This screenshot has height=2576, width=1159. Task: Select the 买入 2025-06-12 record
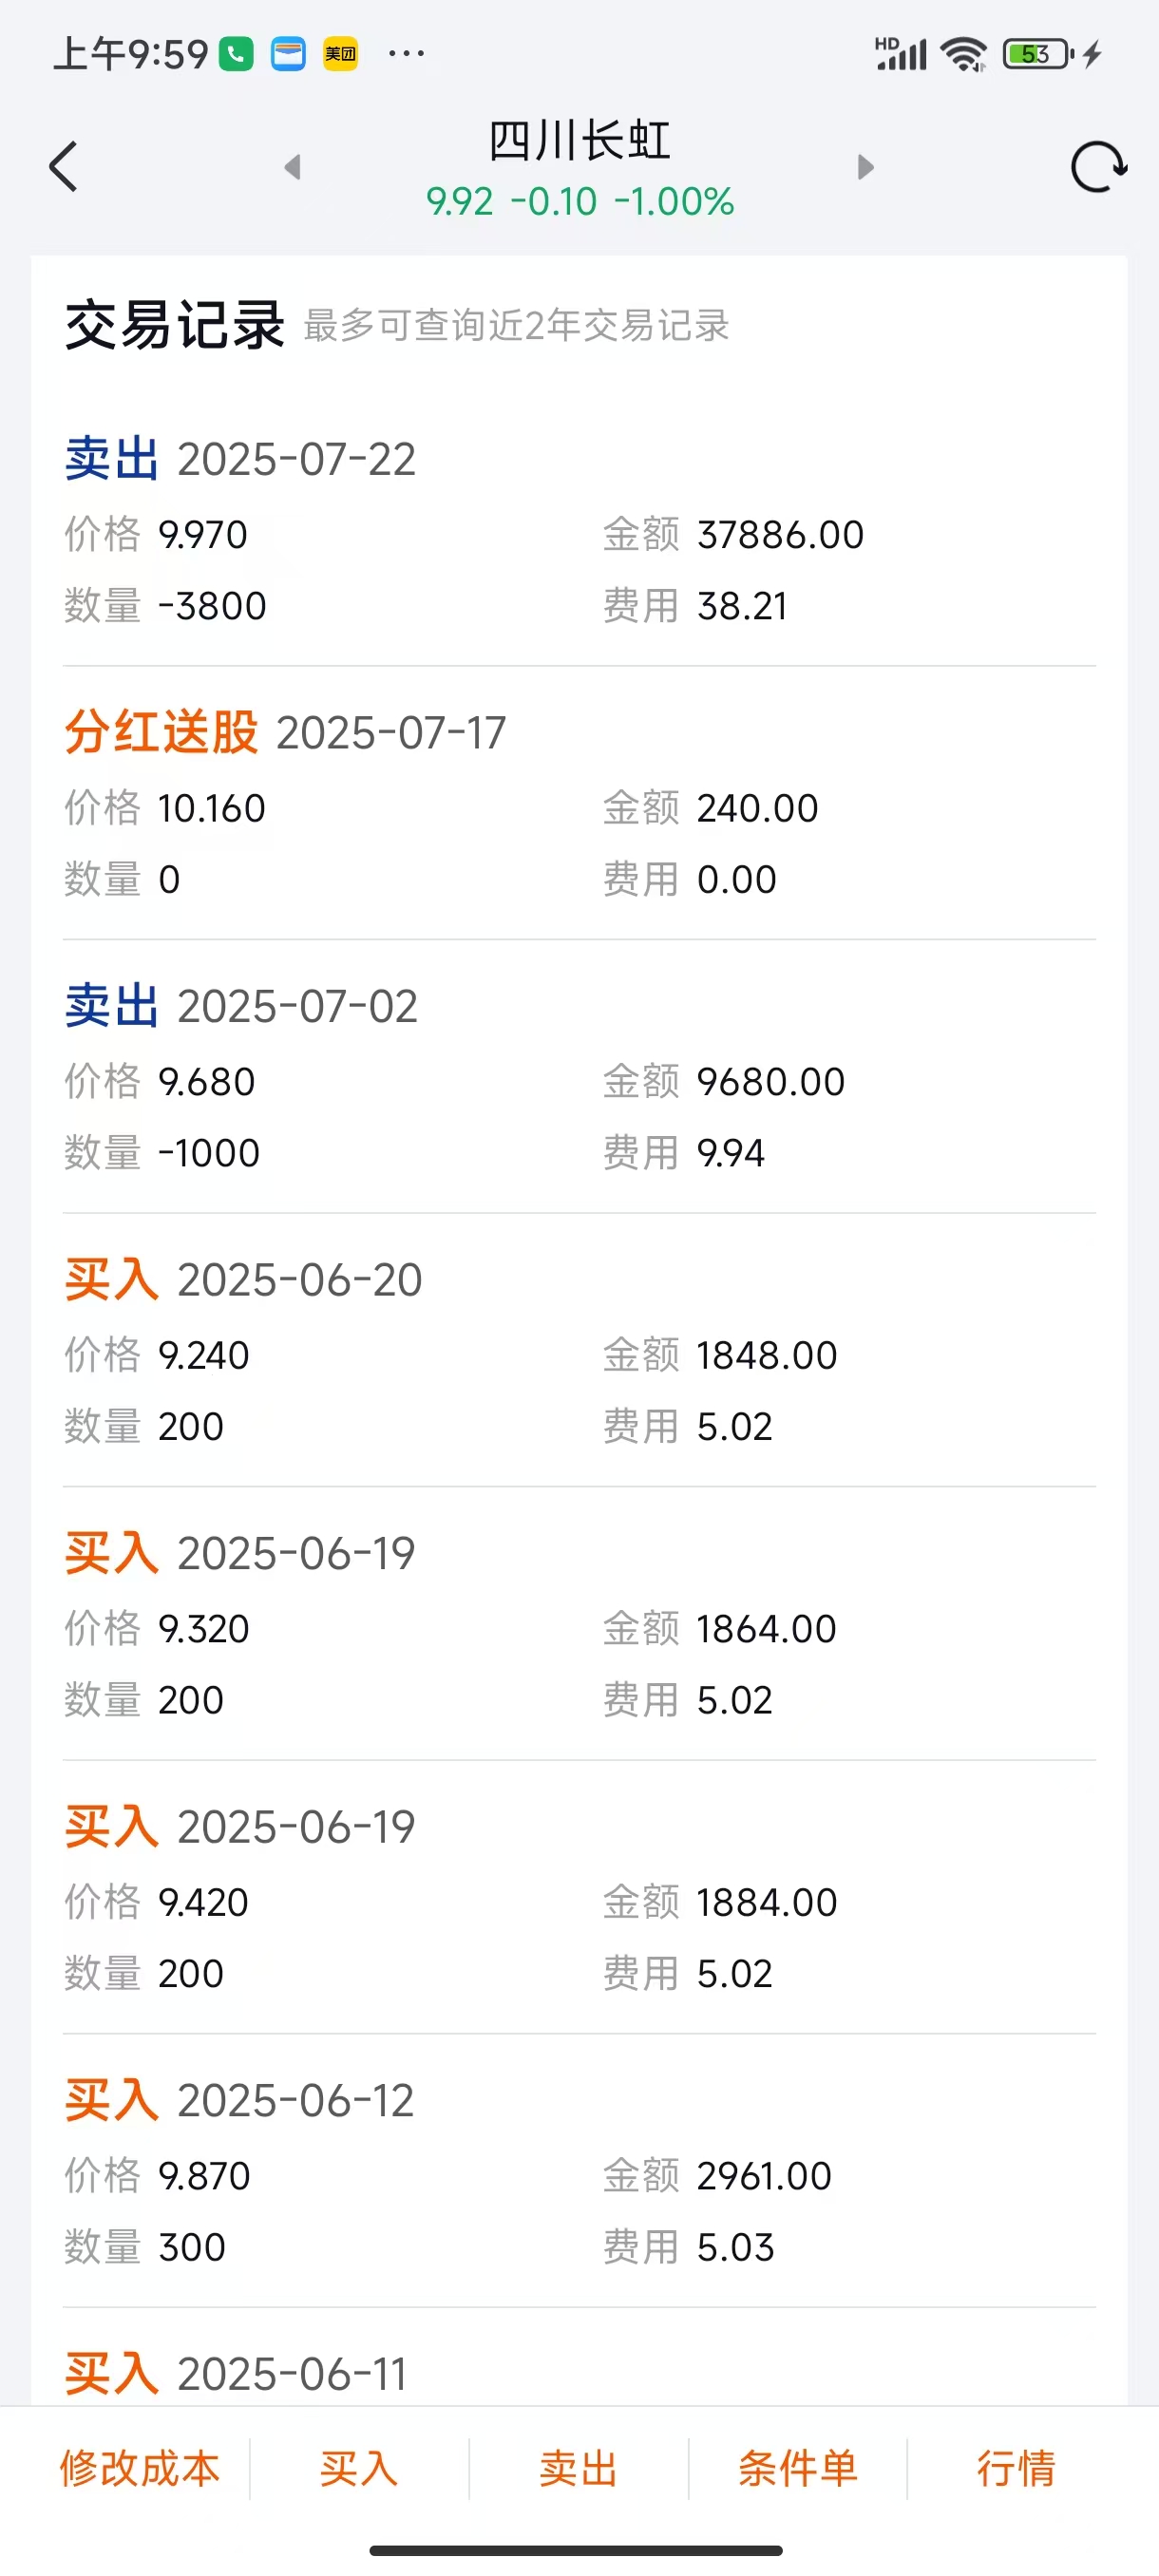pos(579,2172)
